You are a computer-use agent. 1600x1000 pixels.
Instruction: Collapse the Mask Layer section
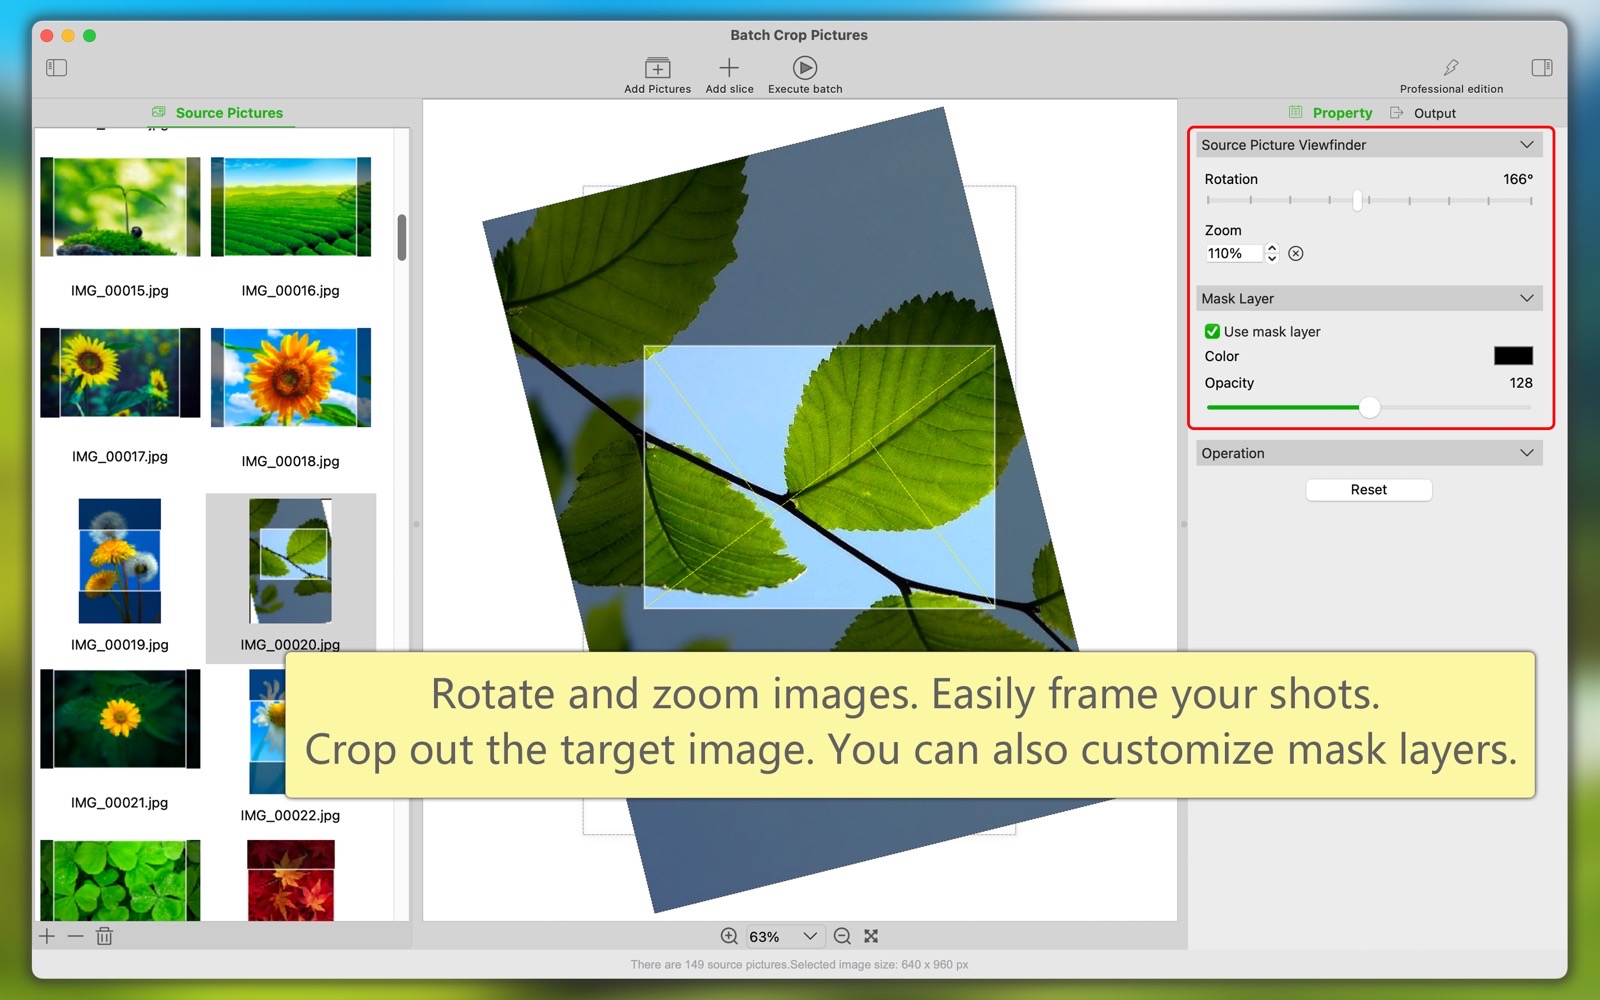1526,299
